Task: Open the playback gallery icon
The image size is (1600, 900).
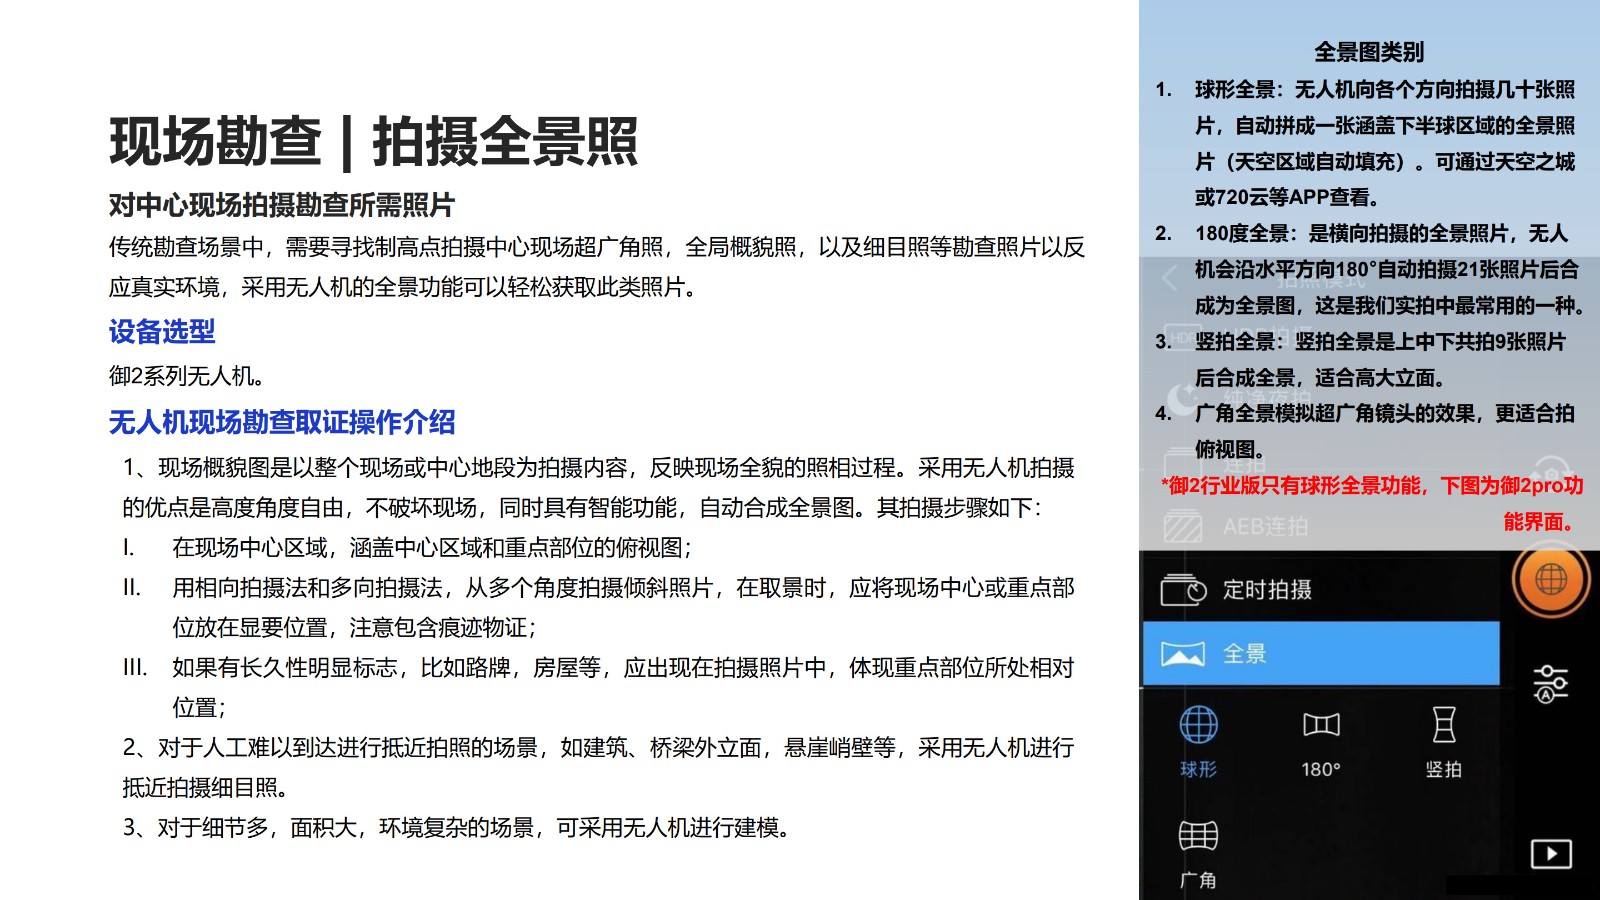Action: click(1550, 853)
